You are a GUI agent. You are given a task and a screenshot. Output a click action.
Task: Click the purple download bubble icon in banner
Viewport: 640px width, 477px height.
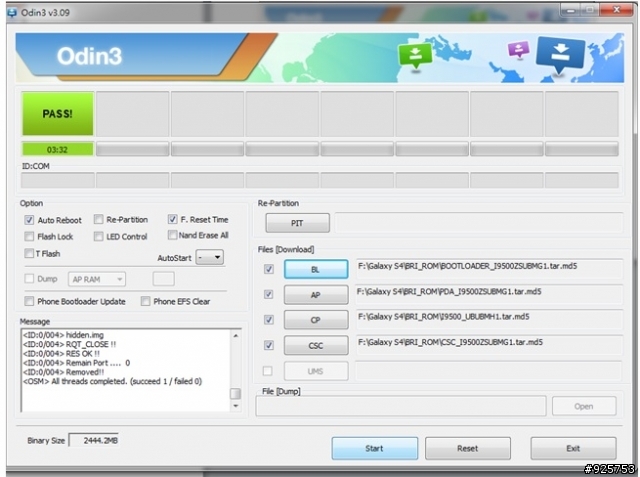pyautogui.click(x=518, y=49)
